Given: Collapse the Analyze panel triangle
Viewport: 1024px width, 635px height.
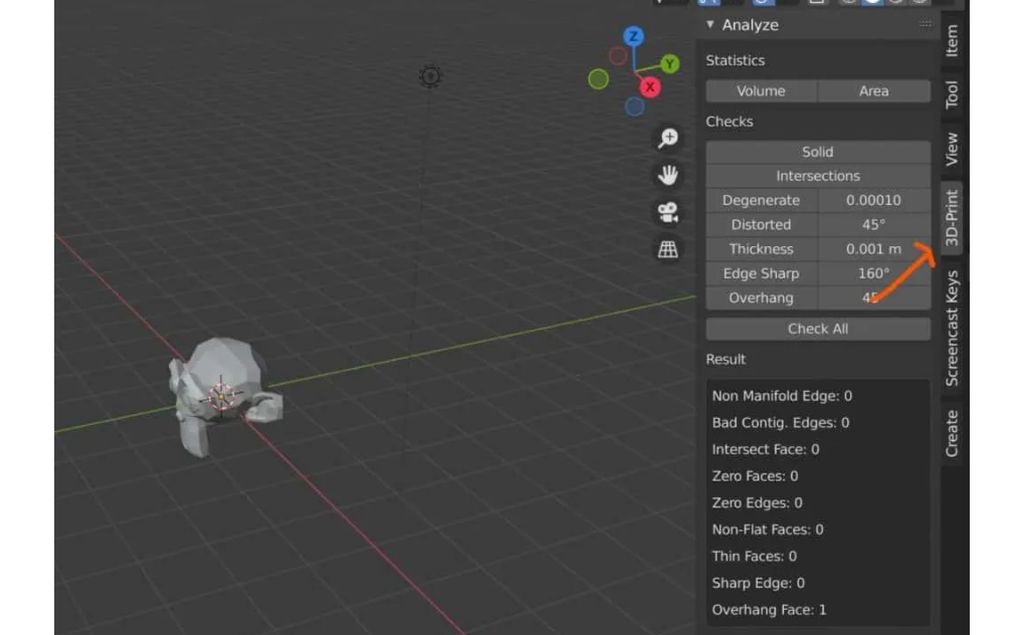Looking at the screenshot, I should click(710, 25).
